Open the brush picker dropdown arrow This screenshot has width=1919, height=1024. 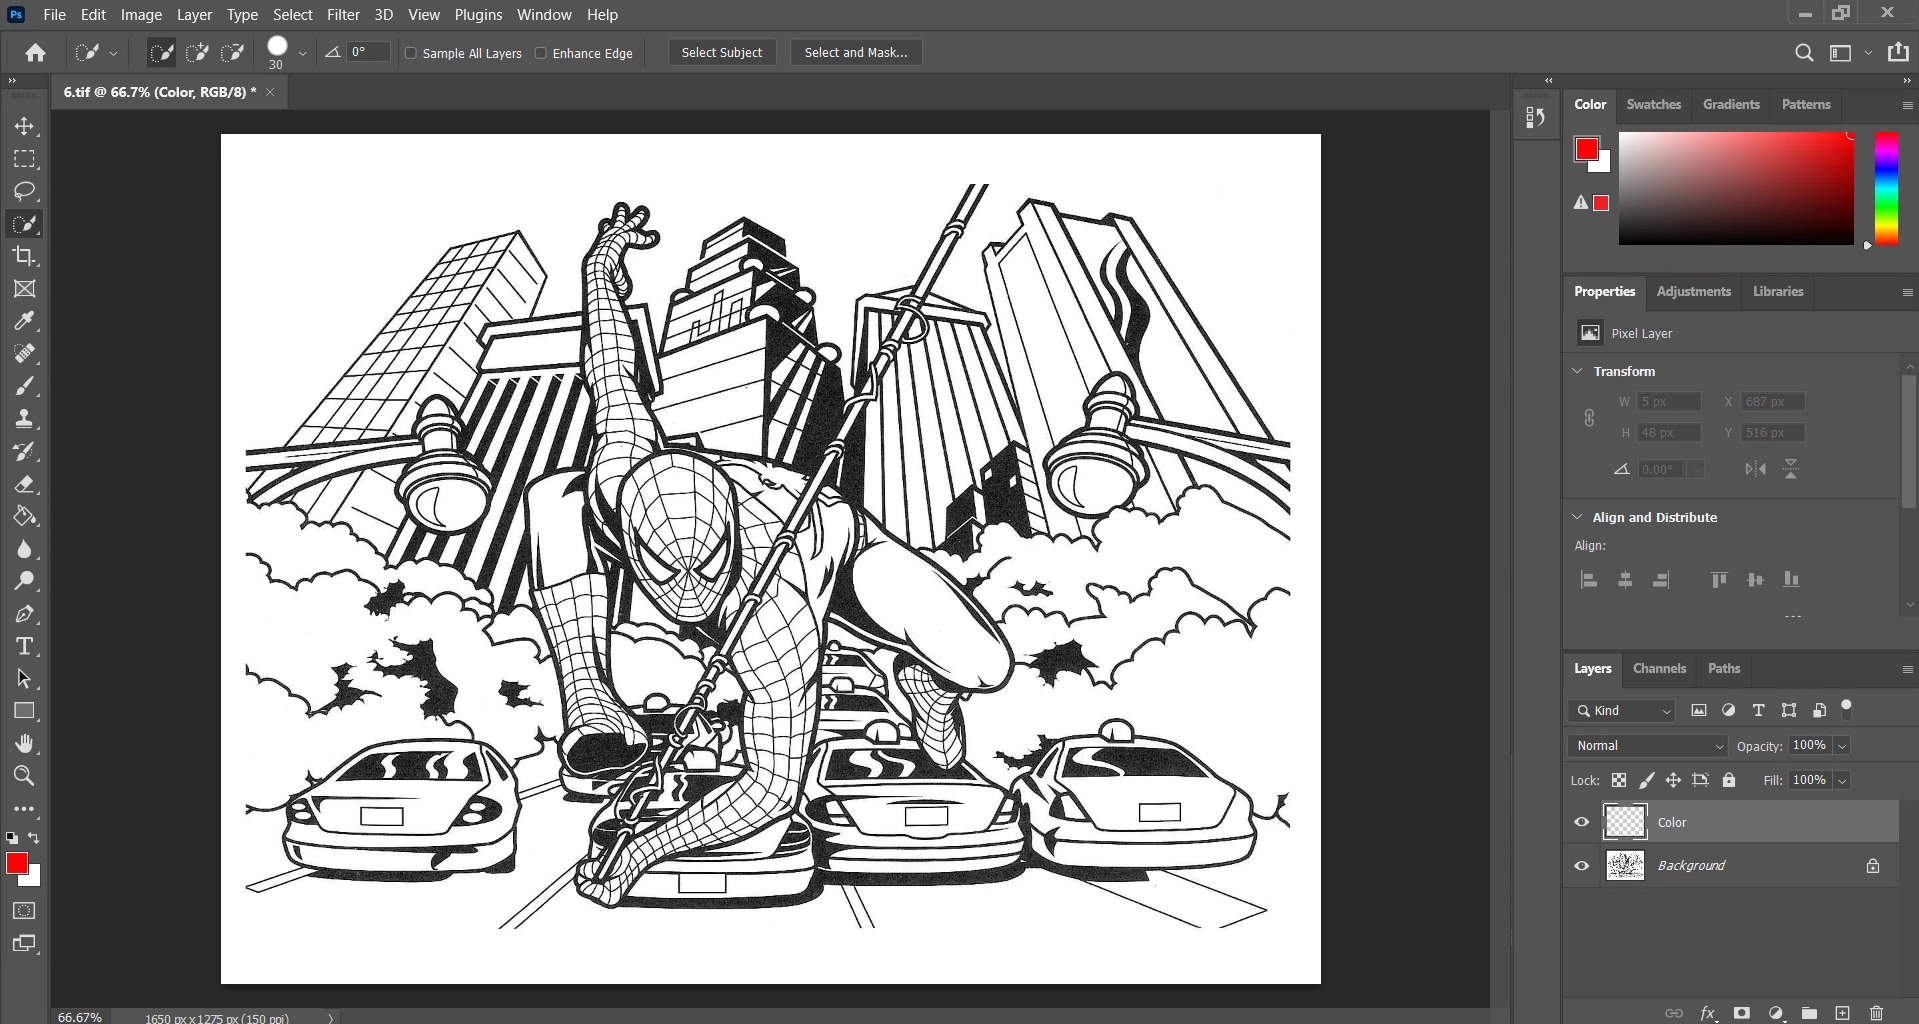302,53
